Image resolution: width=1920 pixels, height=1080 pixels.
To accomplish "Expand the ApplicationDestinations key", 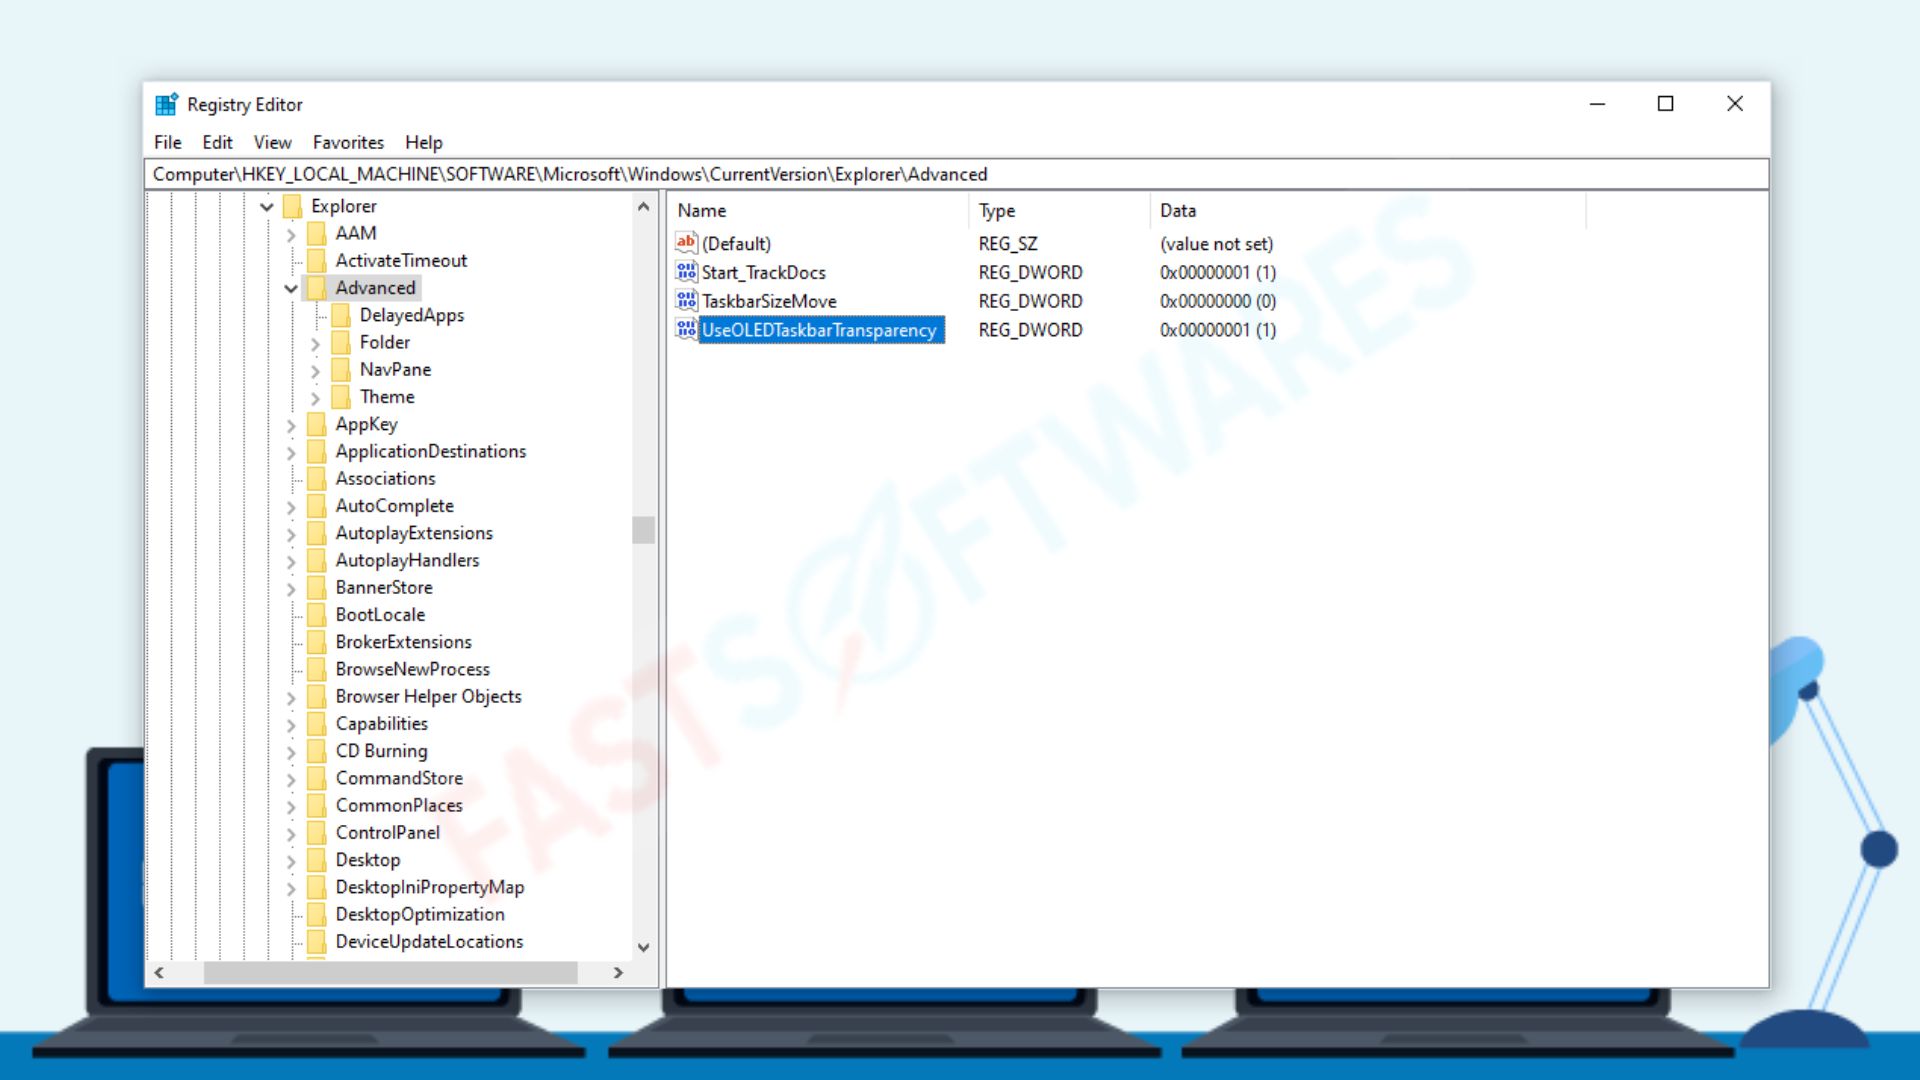I will (x=291, y=452).
